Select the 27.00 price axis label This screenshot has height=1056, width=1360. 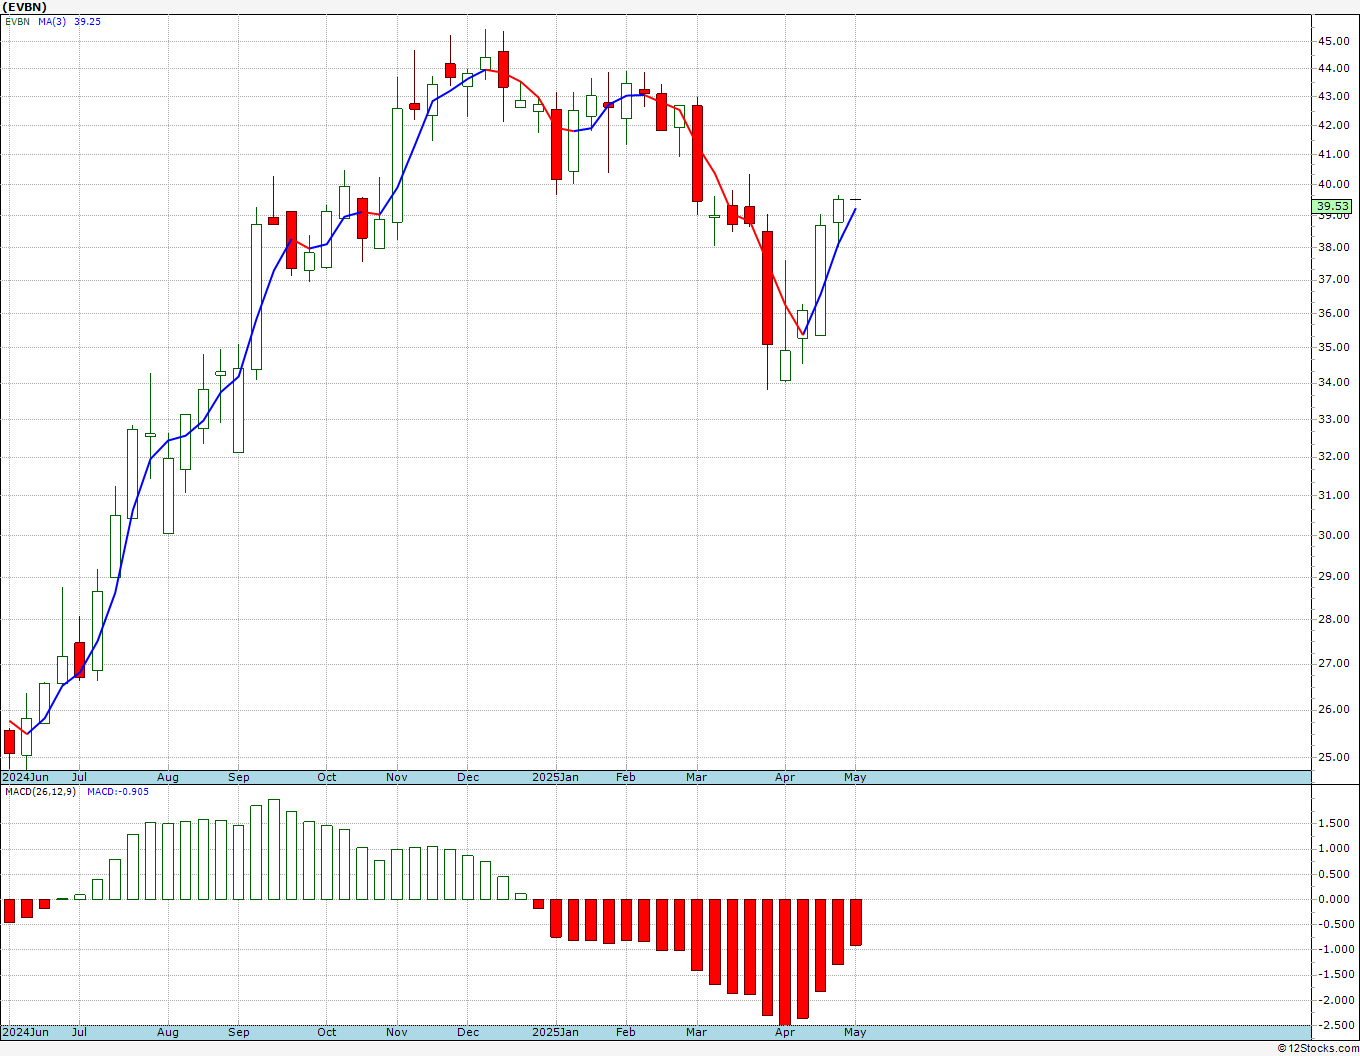(x=1333, y=663)
